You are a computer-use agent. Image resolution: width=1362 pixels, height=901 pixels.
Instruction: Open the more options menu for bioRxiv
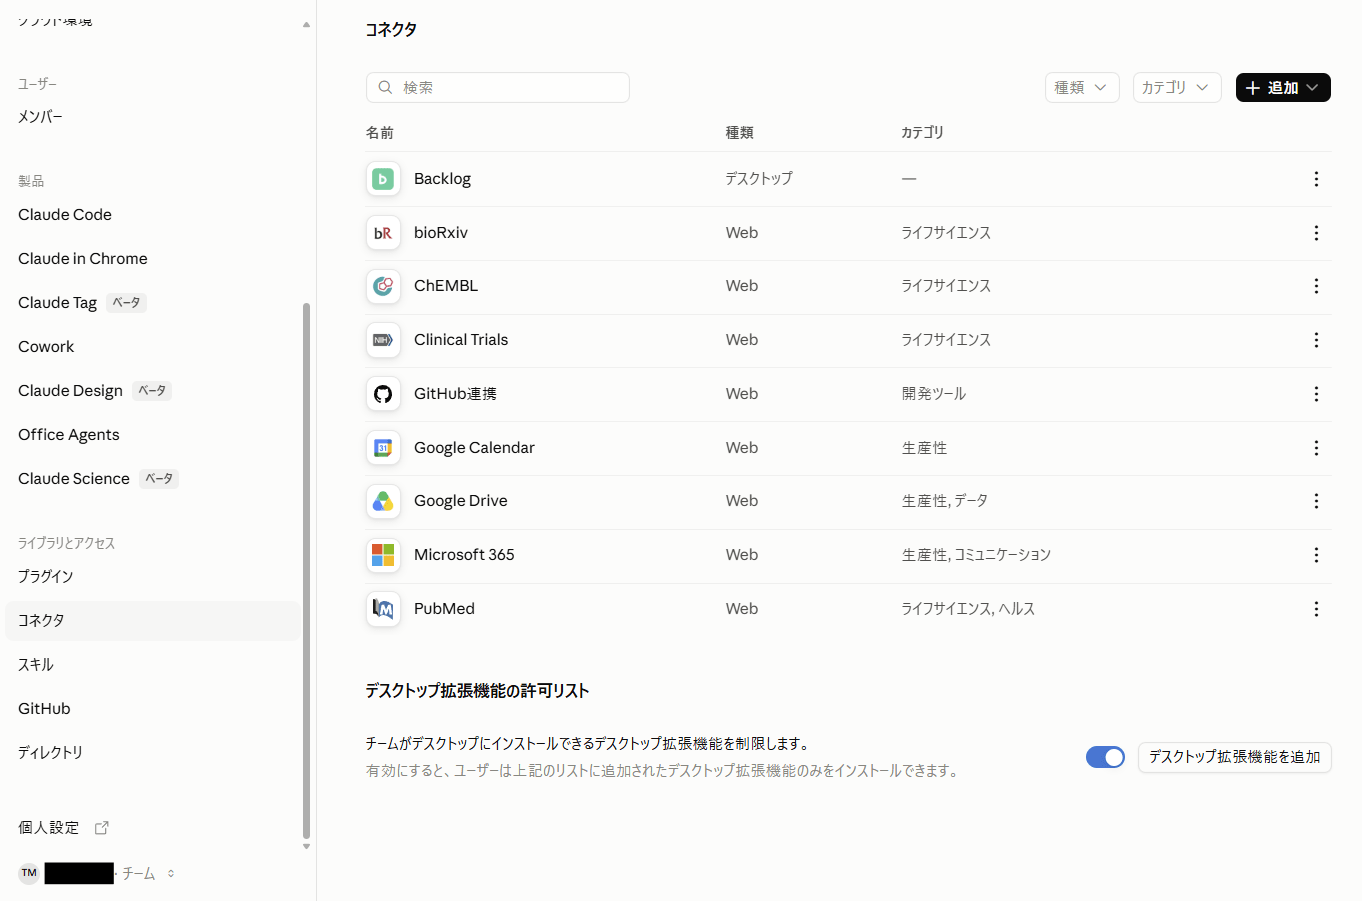1316,233
